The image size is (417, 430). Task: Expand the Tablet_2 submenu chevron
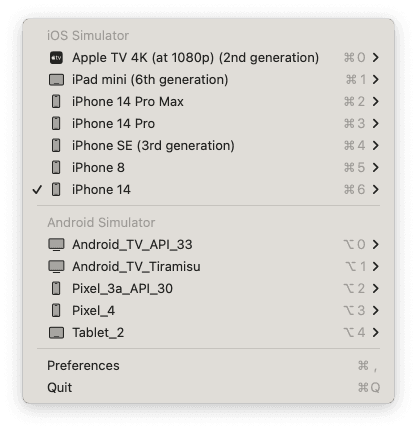(376, 333)
